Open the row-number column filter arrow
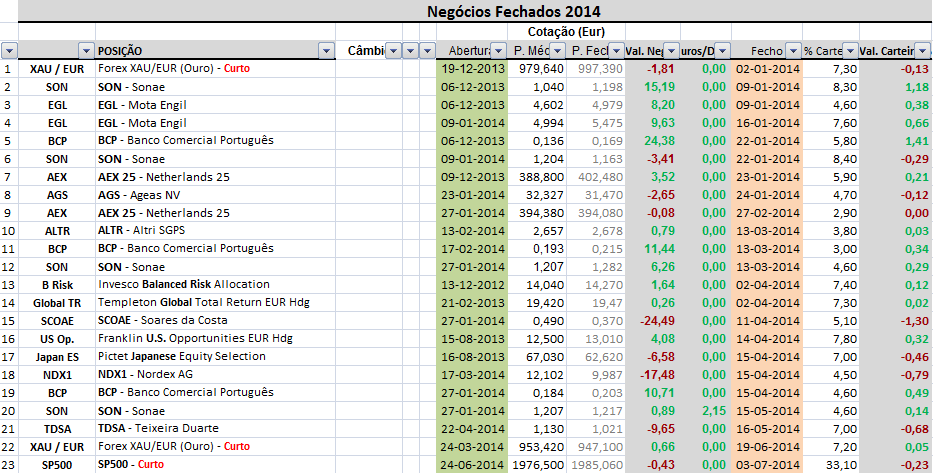 (9, 50)
